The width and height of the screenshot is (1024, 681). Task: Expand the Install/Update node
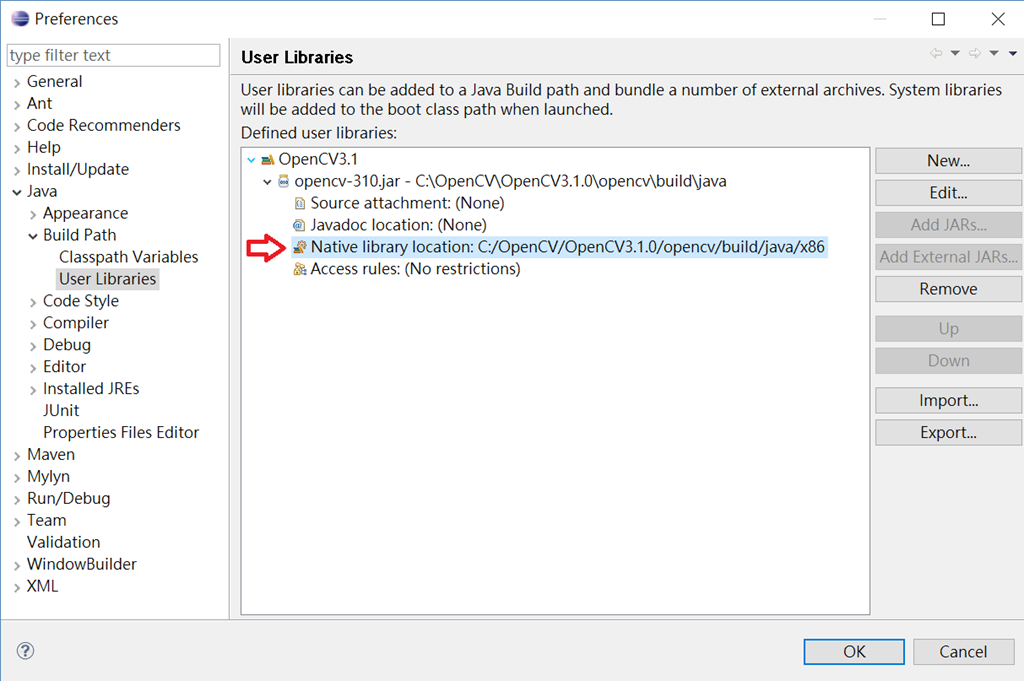click(x=17, y=170)
